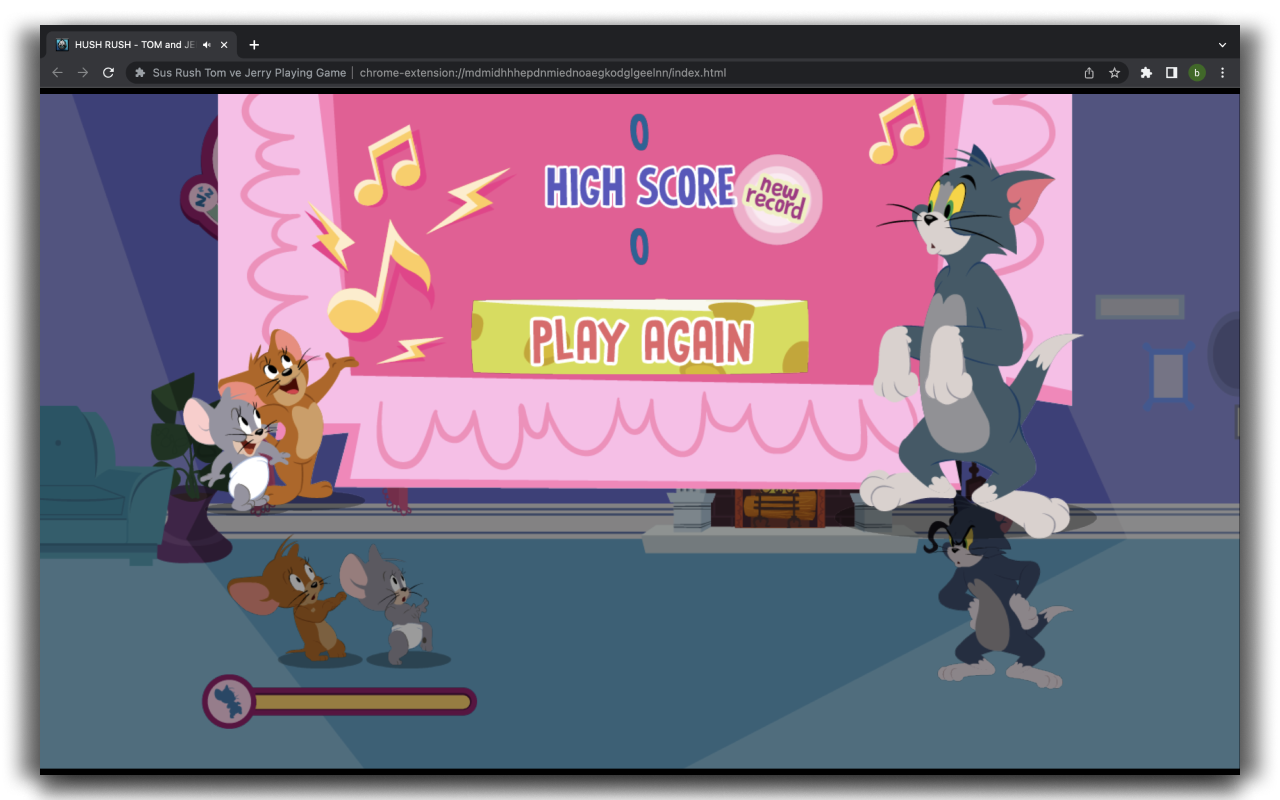Open the Chrome three-dot menu
The height and width of the screenshot is (800, 1280).
1222,72
